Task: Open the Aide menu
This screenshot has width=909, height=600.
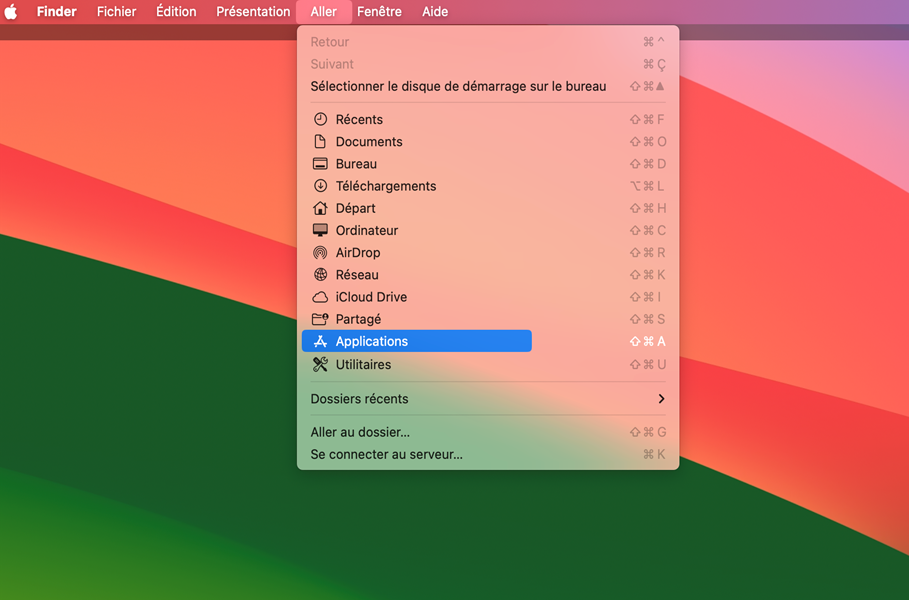Action: [435, 12]
